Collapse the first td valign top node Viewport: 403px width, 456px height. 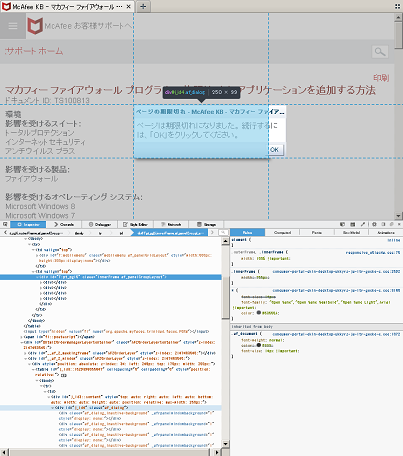pos(33,250)
